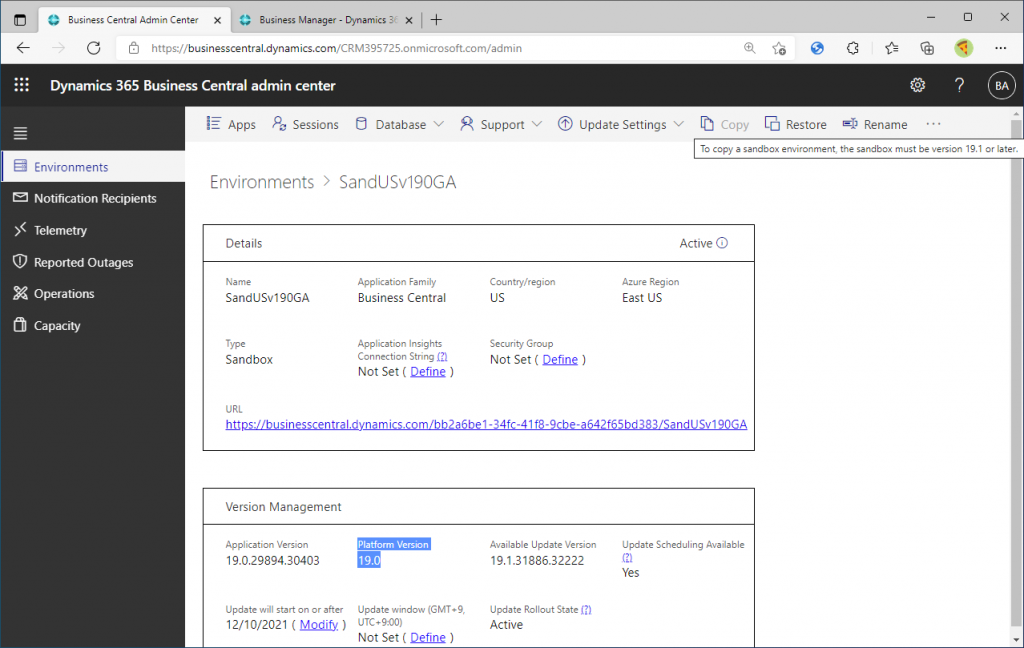
Task: Switch to Business Central Admin Center tab
Action: [133, 20]
